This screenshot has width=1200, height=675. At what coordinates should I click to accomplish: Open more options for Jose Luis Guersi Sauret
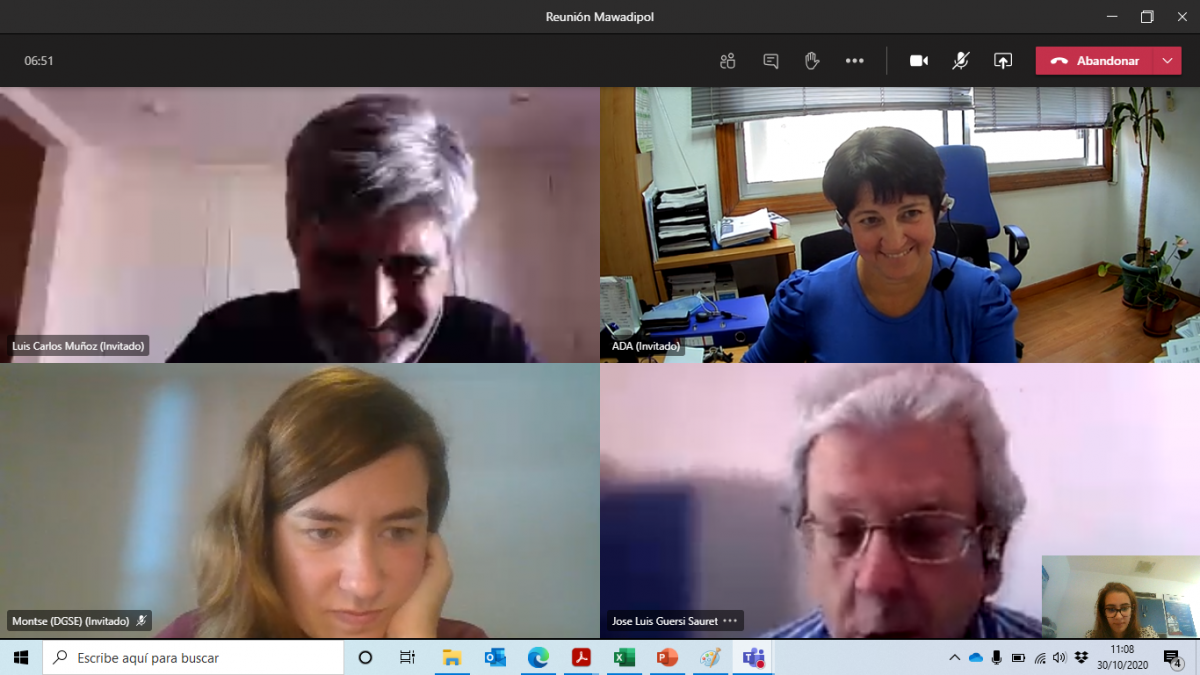tap(730, 621)
